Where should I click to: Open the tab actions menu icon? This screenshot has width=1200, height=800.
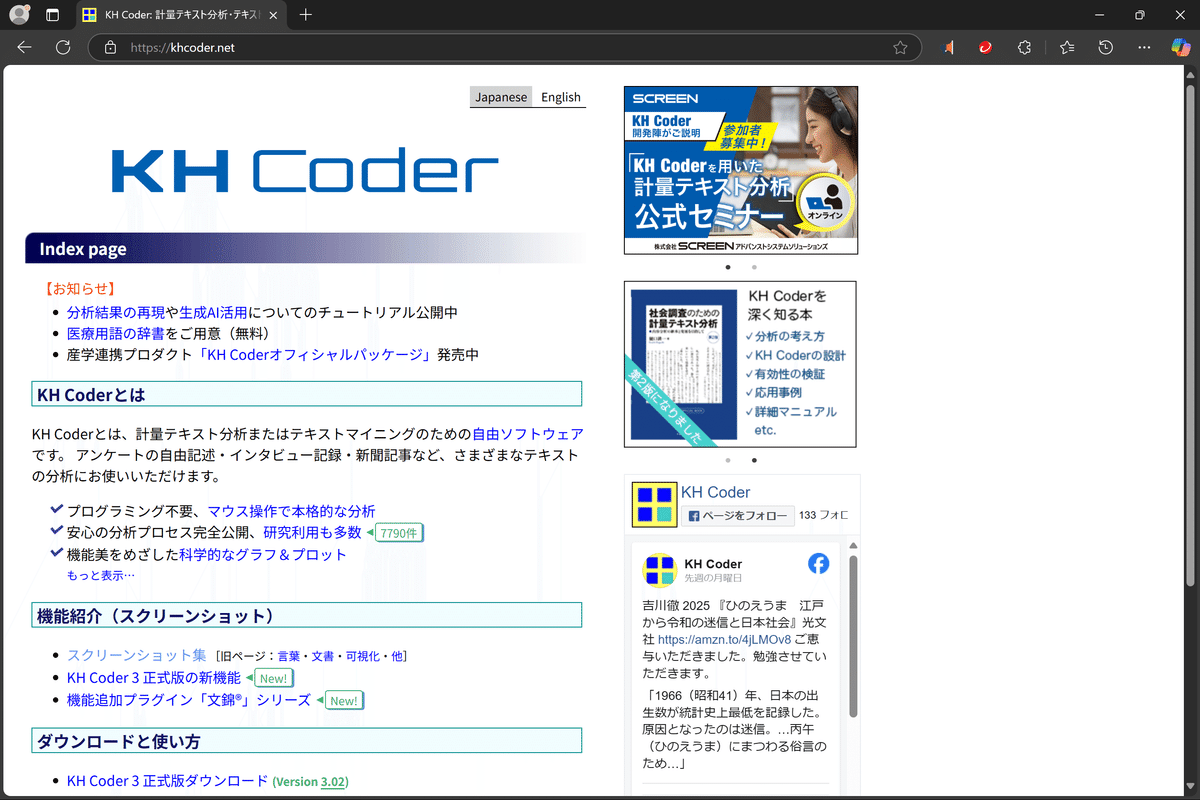coord(52,15)
